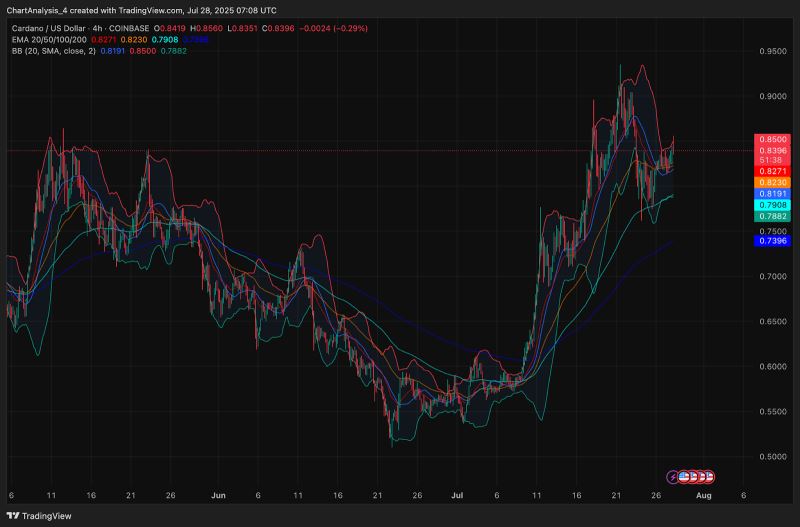Click the purple lightning event icon
This screenshot has height=527, width=800.
pos(671,476)
